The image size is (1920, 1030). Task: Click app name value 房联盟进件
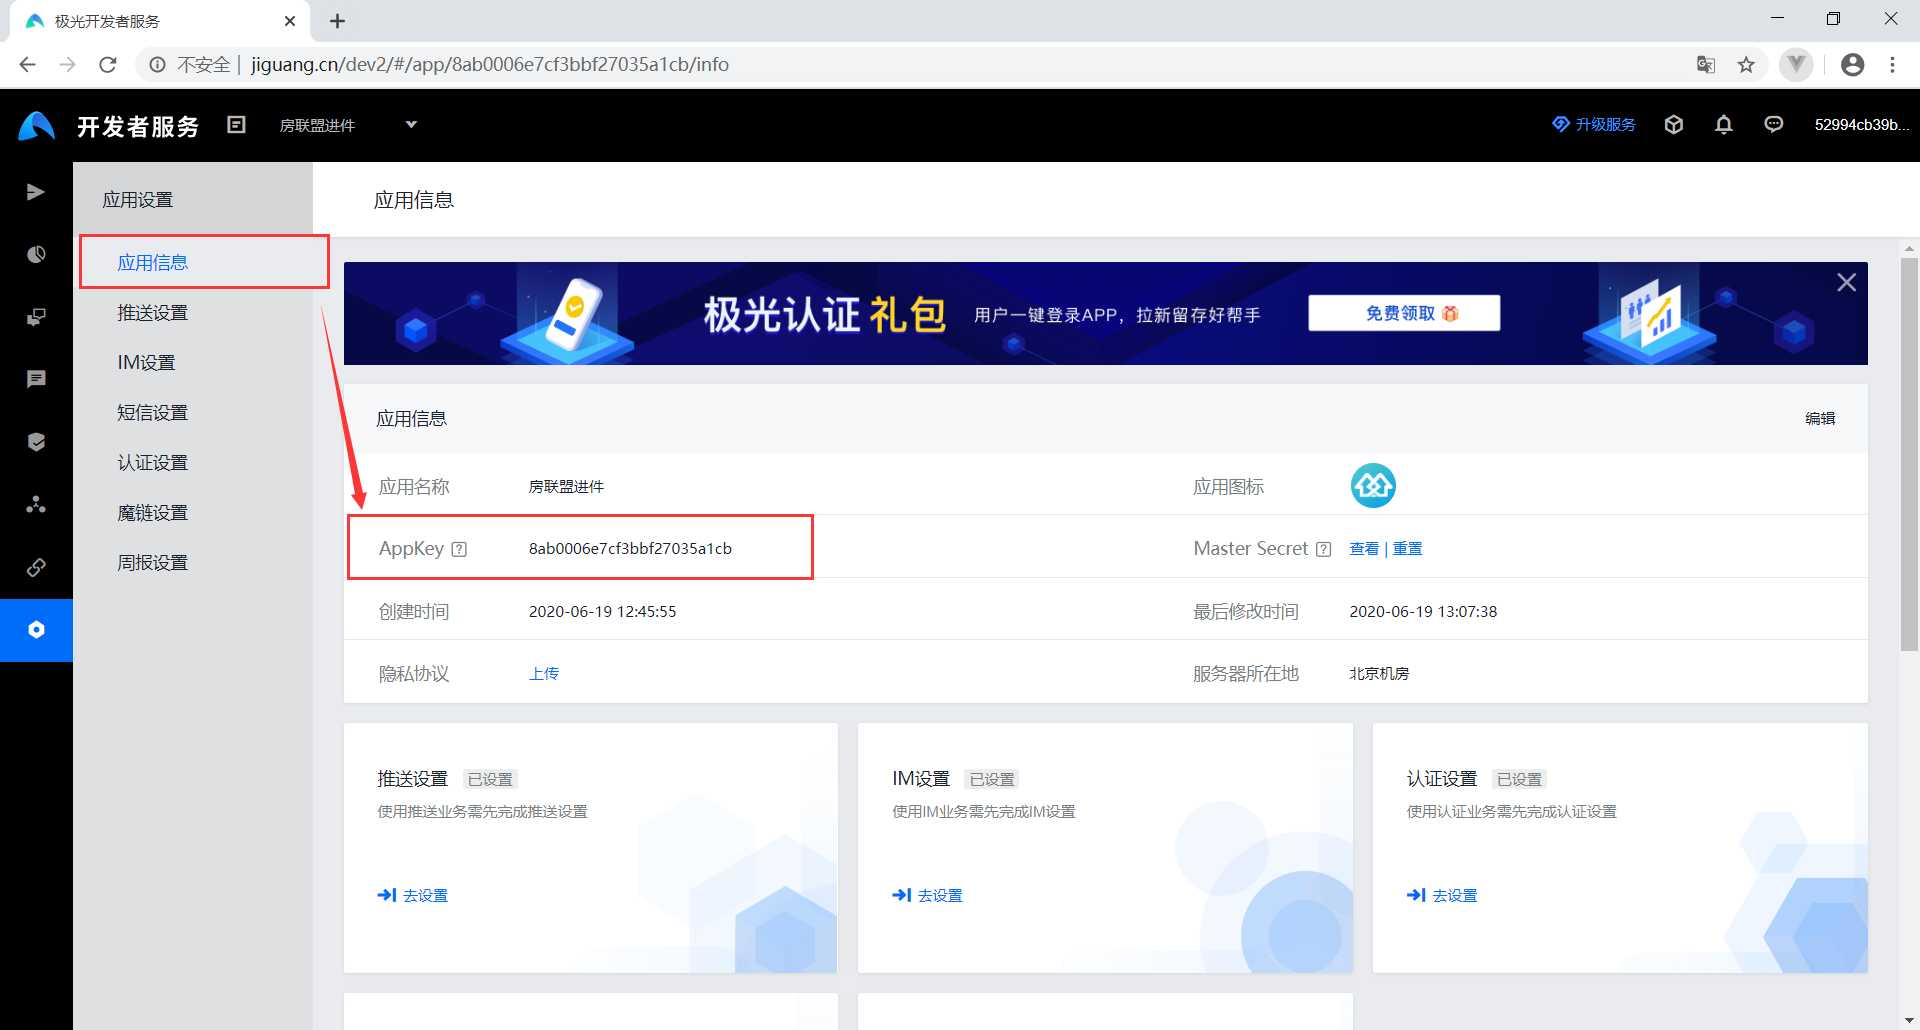point(566,487)
